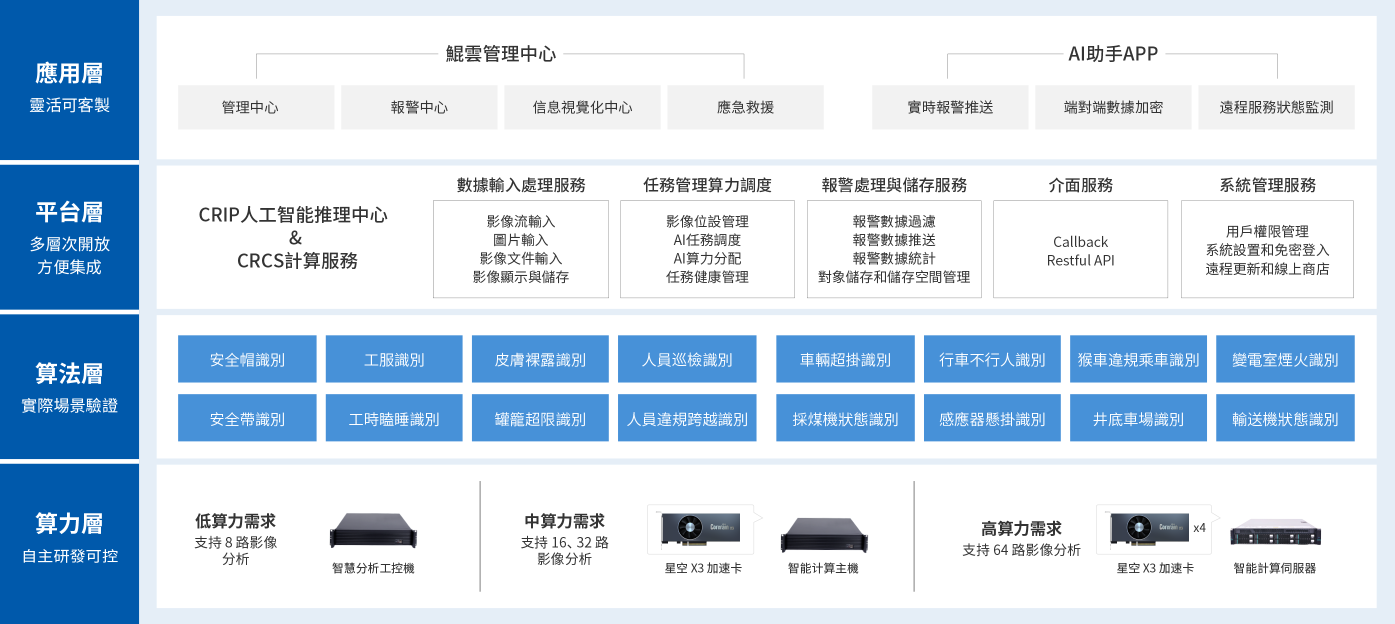
Task: Choose the 罐籠超限識別 algorithm
Action: click(x=540, y=418)
